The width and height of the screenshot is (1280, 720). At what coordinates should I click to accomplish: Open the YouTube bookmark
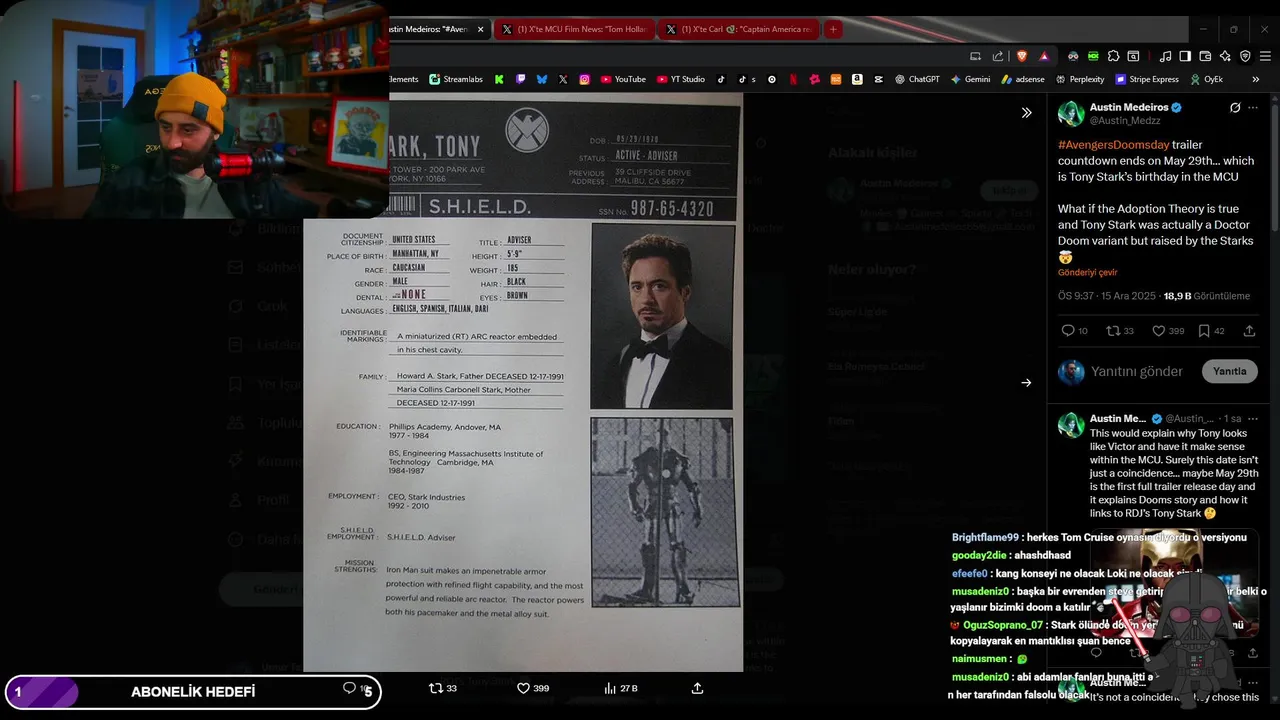[x=623, y=79]
